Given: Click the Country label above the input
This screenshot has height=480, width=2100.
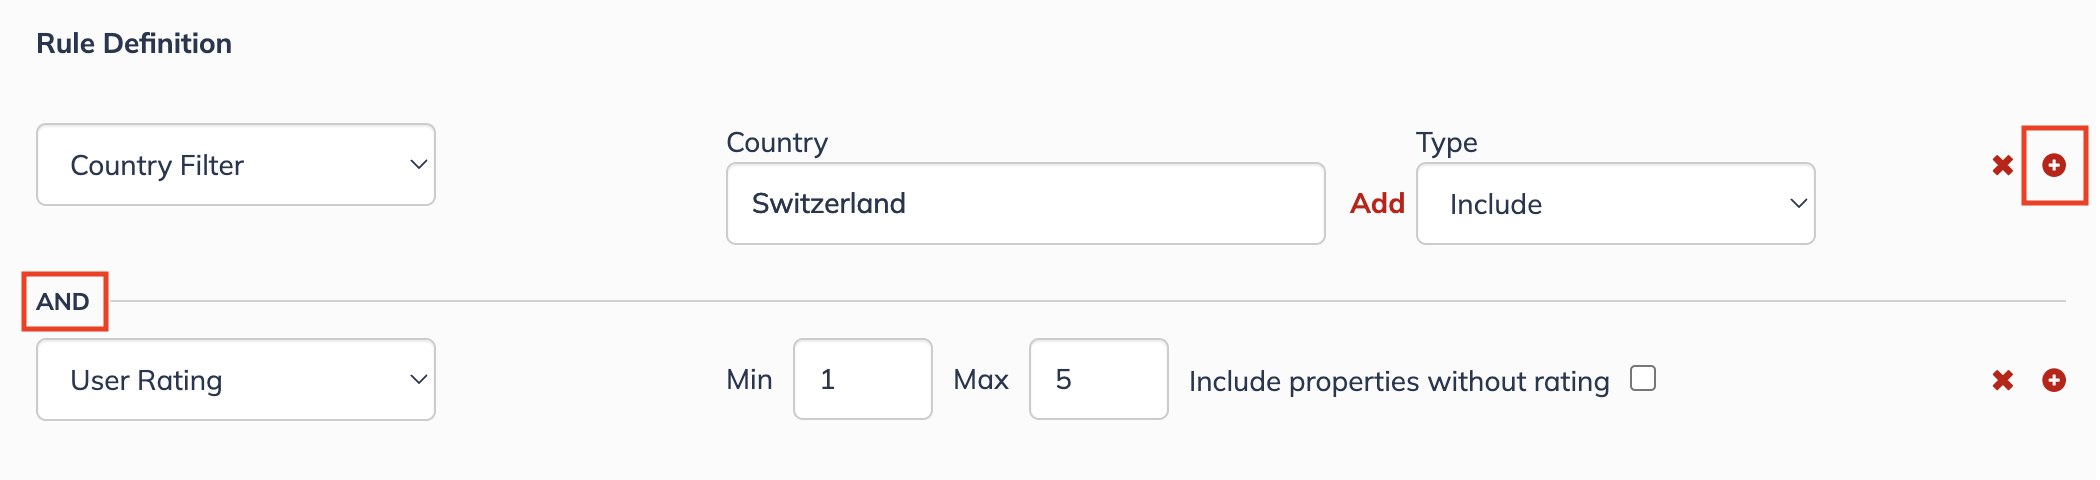Looking at the screenshot, I should point(777,143).
